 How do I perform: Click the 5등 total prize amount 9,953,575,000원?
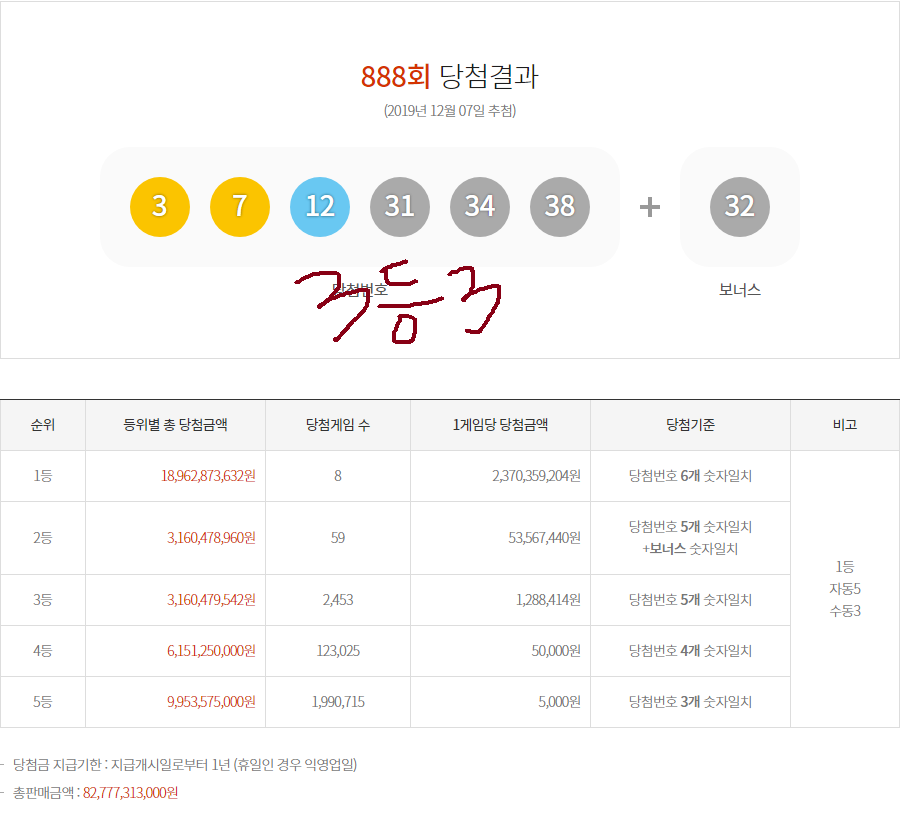(211, 702)
